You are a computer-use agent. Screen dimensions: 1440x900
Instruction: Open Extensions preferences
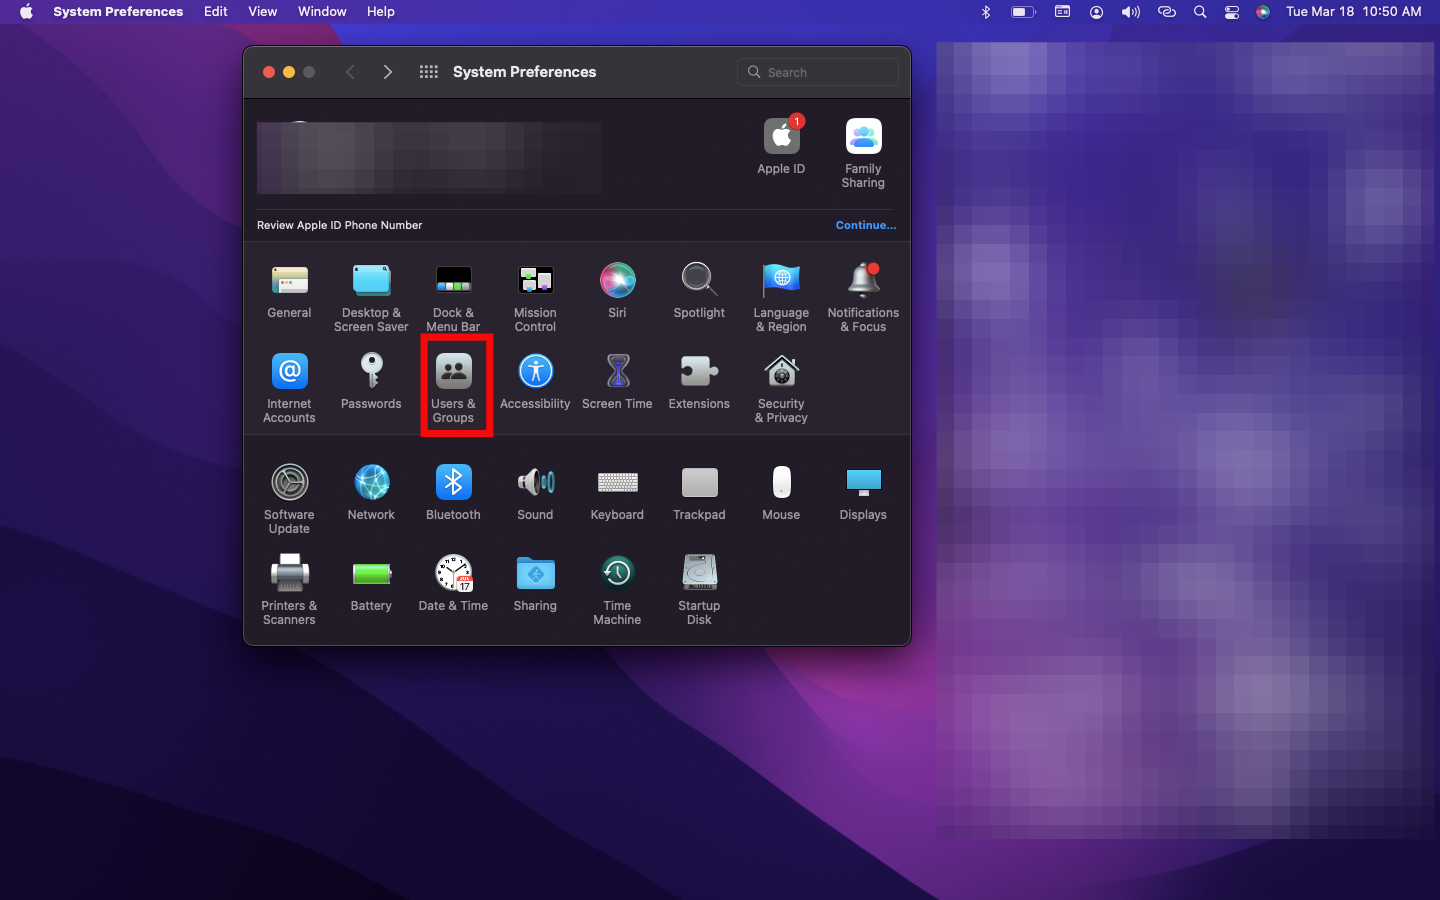point(699,382)
